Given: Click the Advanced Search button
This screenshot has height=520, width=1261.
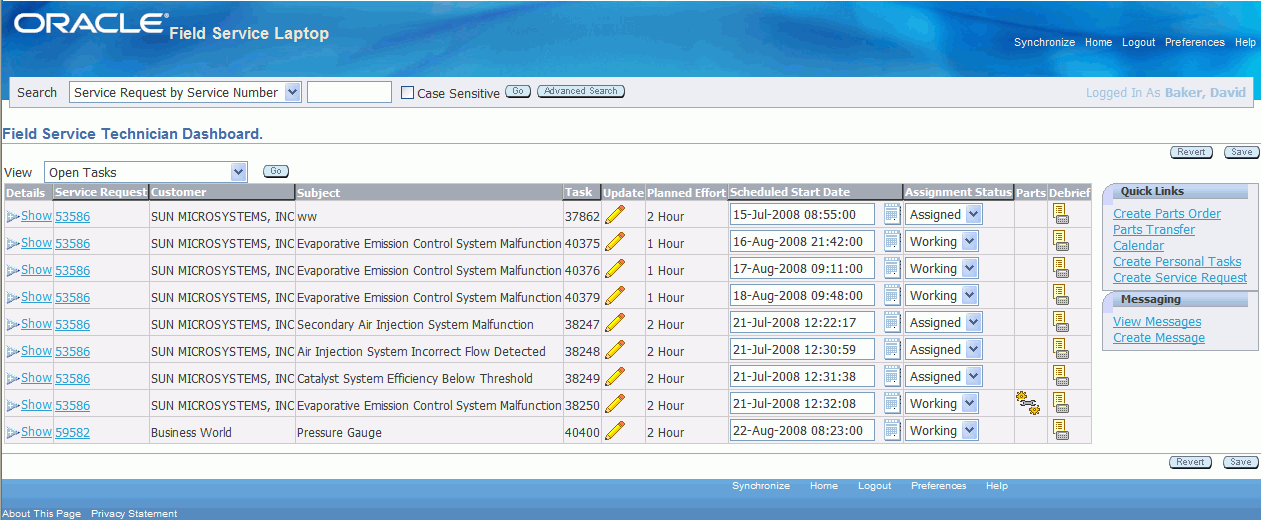Looking at the screenshot, I should coord(581,91).
